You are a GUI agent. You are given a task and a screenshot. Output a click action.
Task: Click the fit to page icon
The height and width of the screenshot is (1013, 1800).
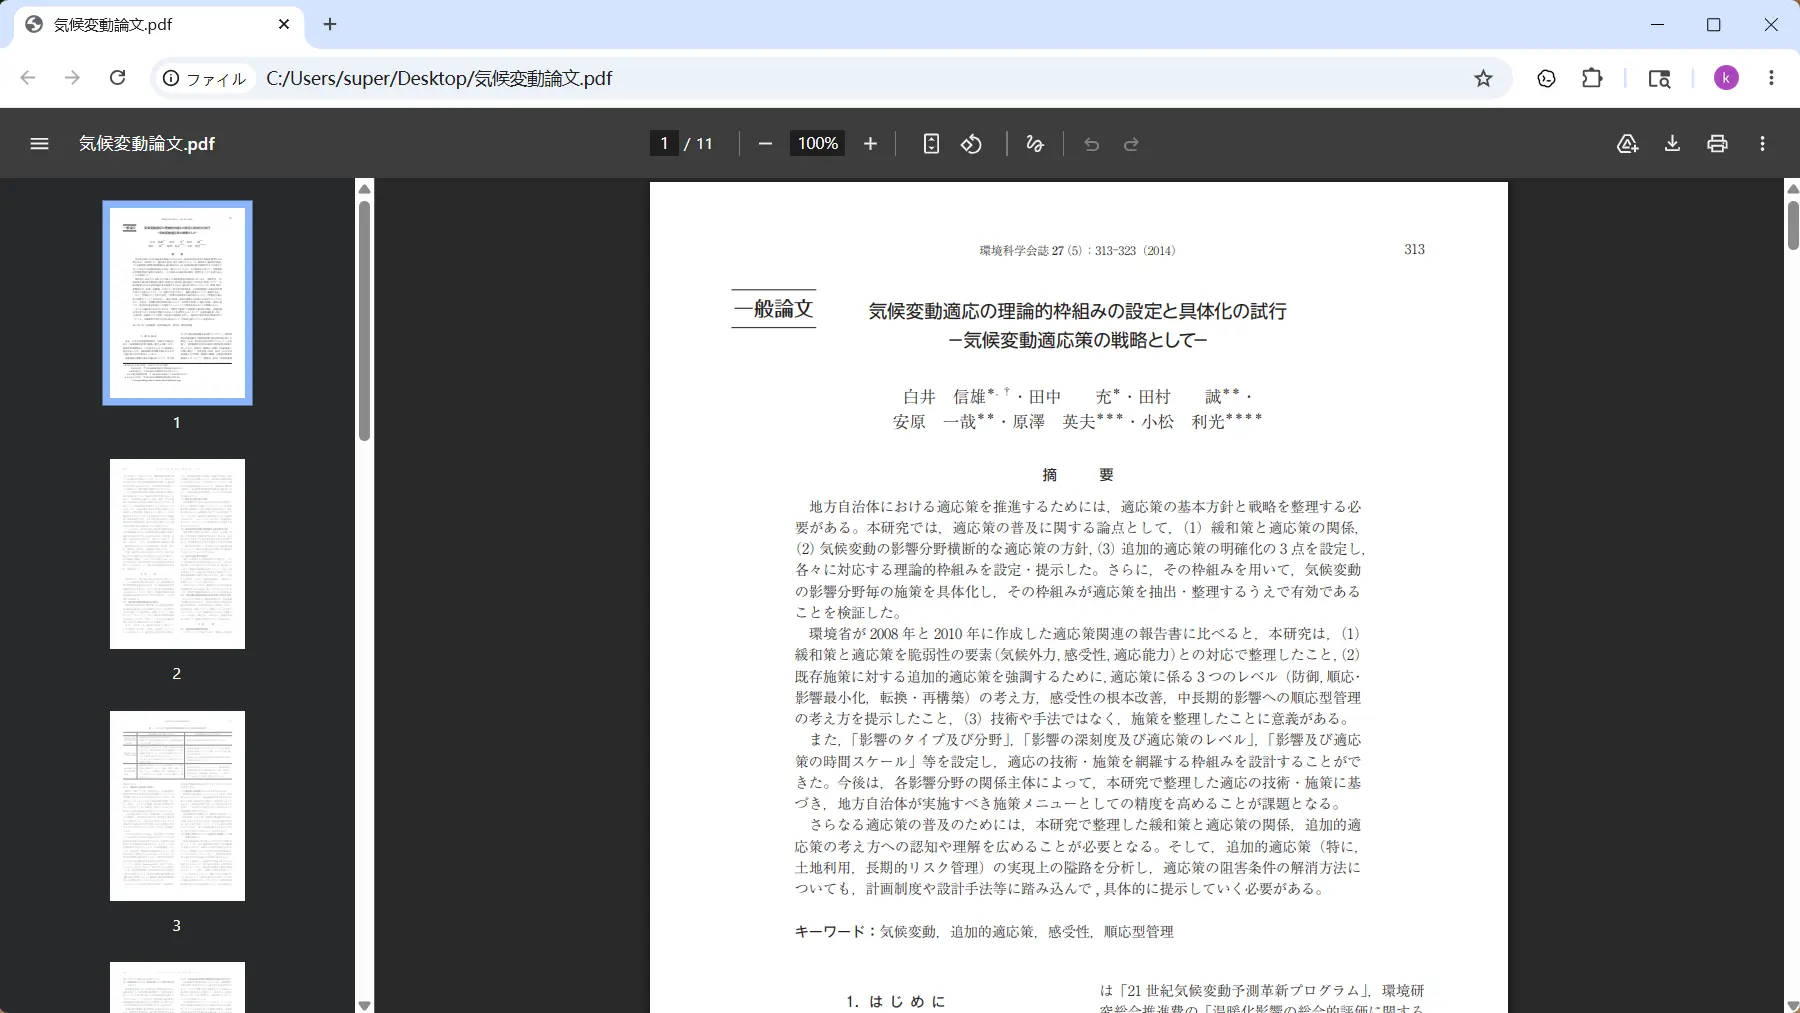pos(931,144)
